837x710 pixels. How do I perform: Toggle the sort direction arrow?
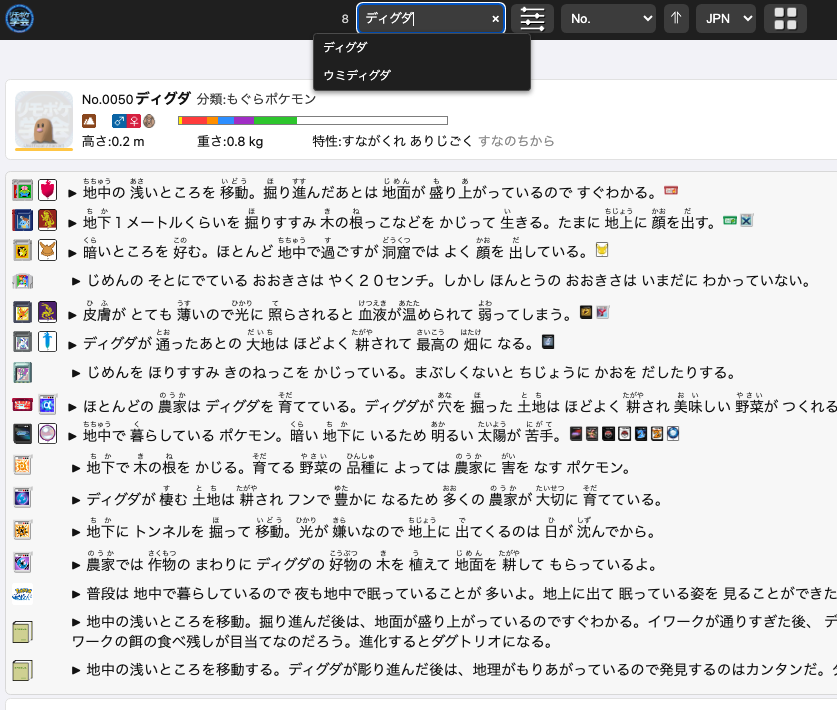676,19
